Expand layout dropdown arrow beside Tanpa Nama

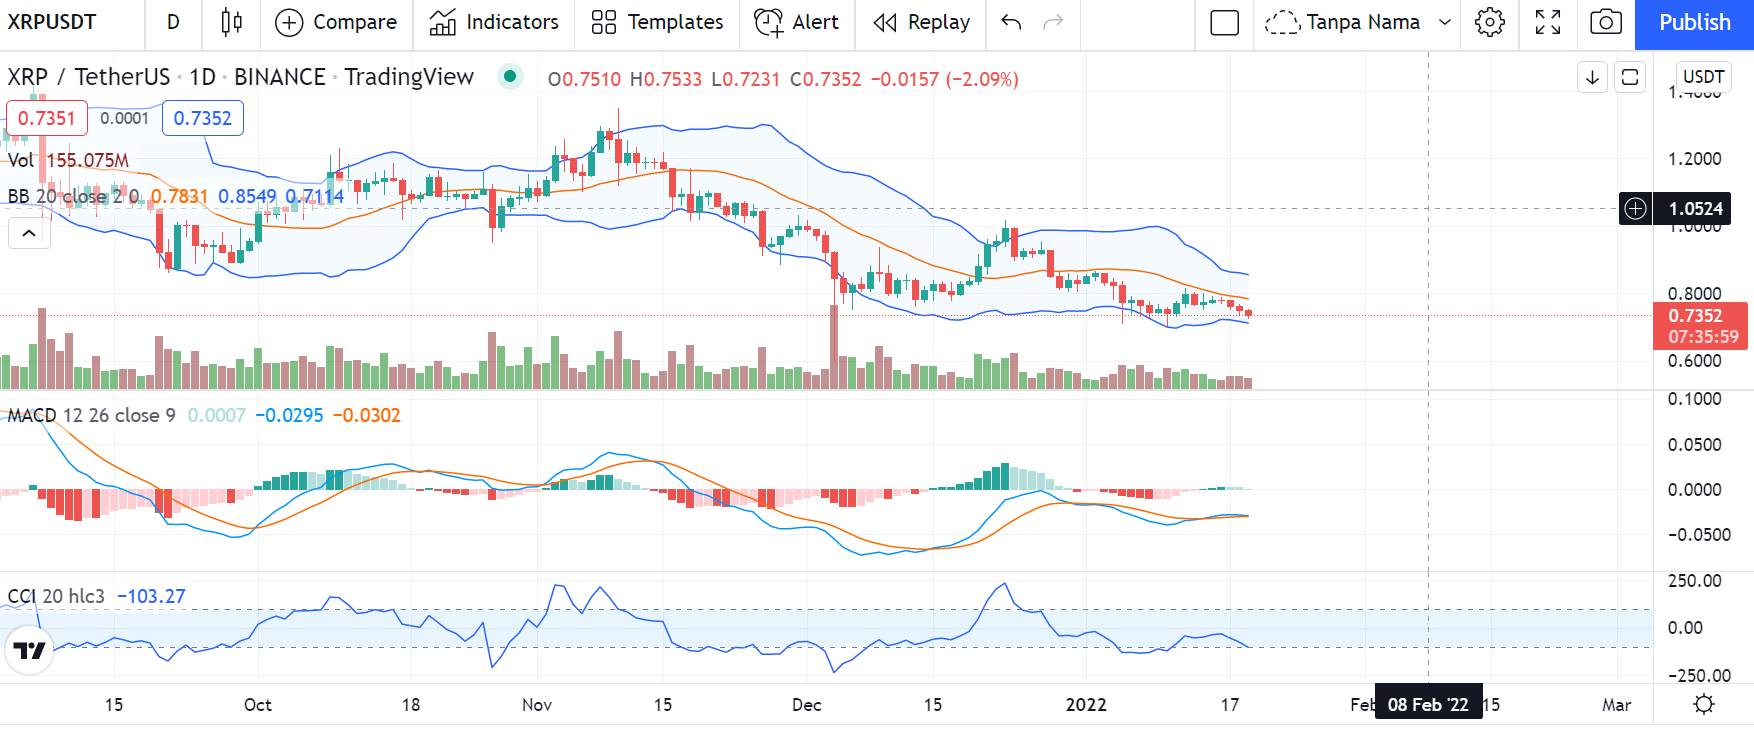coord(1444,22)
